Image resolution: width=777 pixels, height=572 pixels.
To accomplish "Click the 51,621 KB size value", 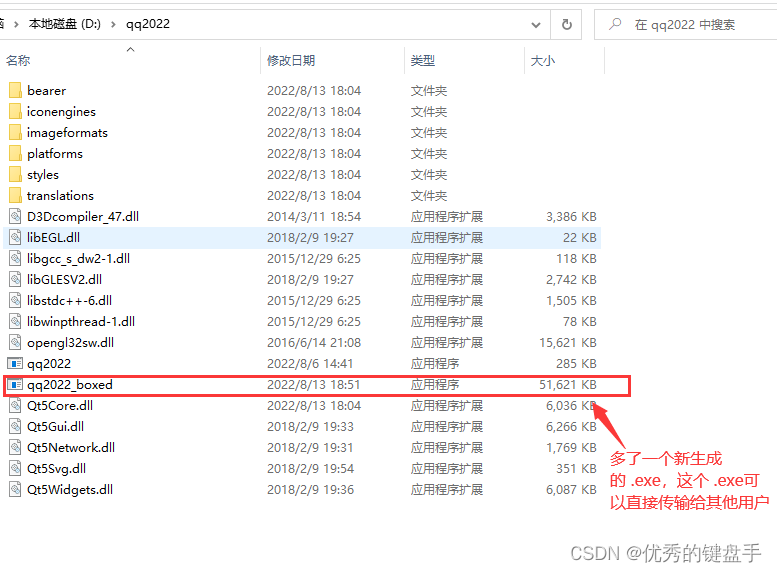I will click(x=568, y=385).
